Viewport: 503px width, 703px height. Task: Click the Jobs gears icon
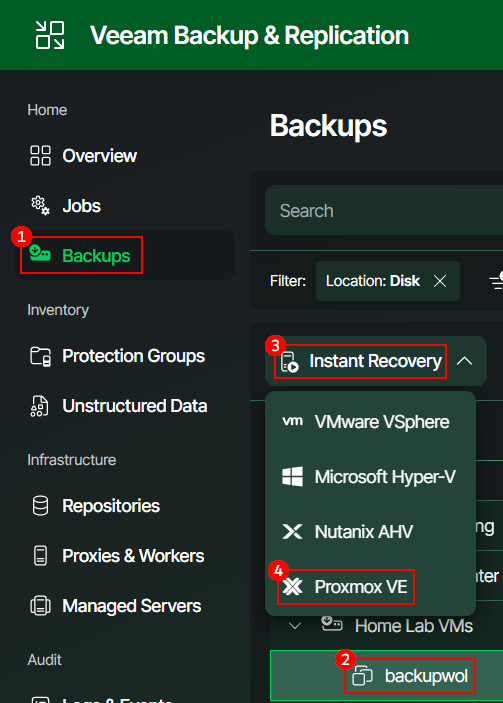[40, 206]
